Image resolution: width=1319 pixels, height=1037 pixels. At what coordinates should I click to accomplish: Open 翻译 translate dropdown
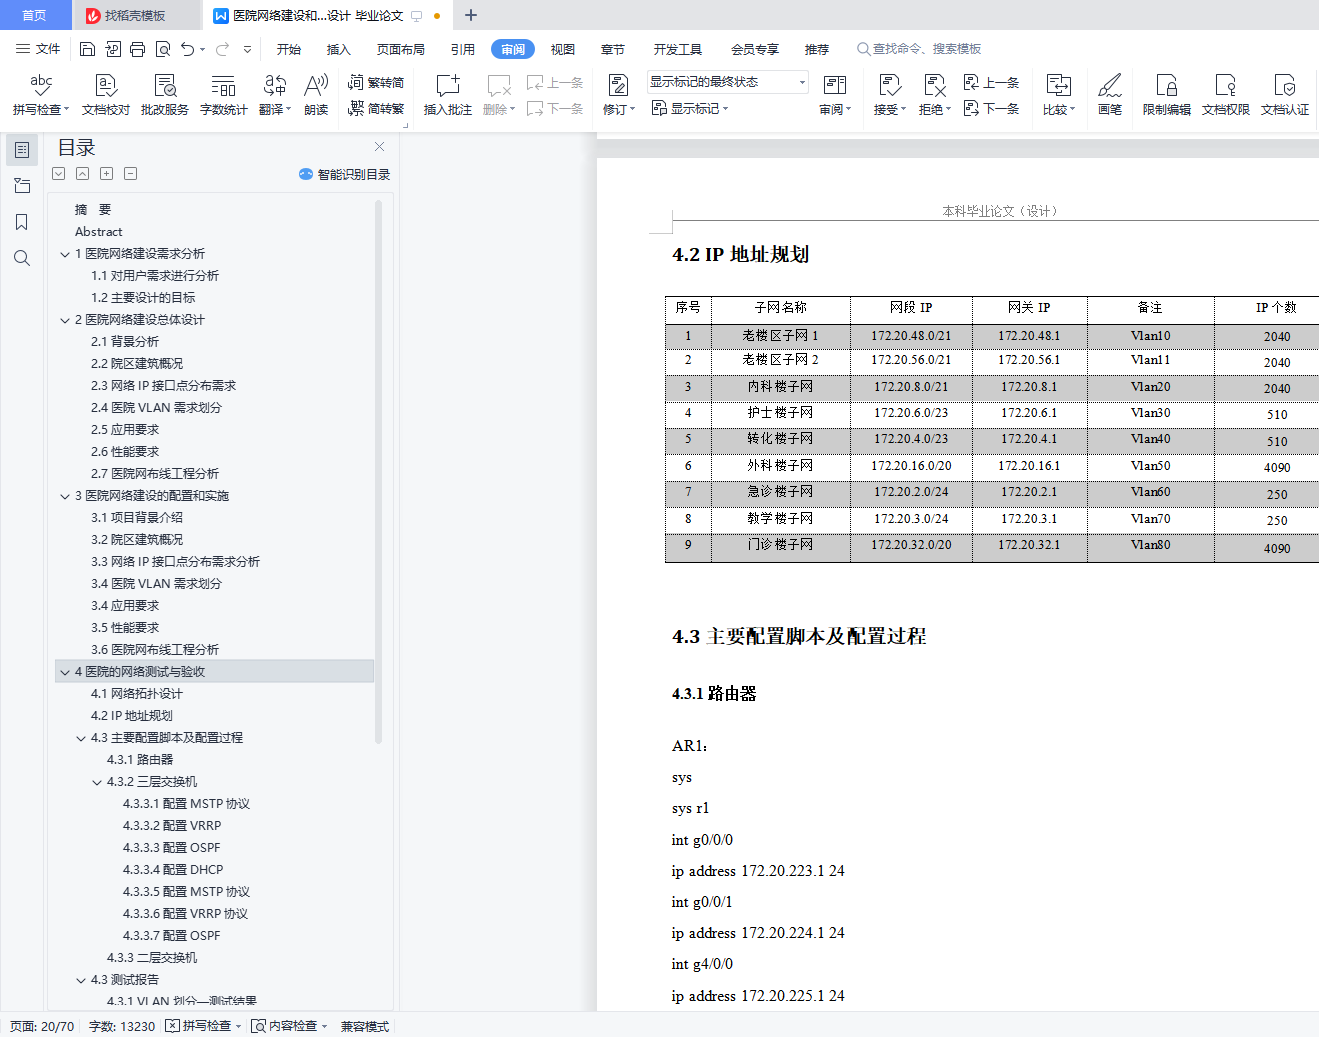tap(275, 95)
